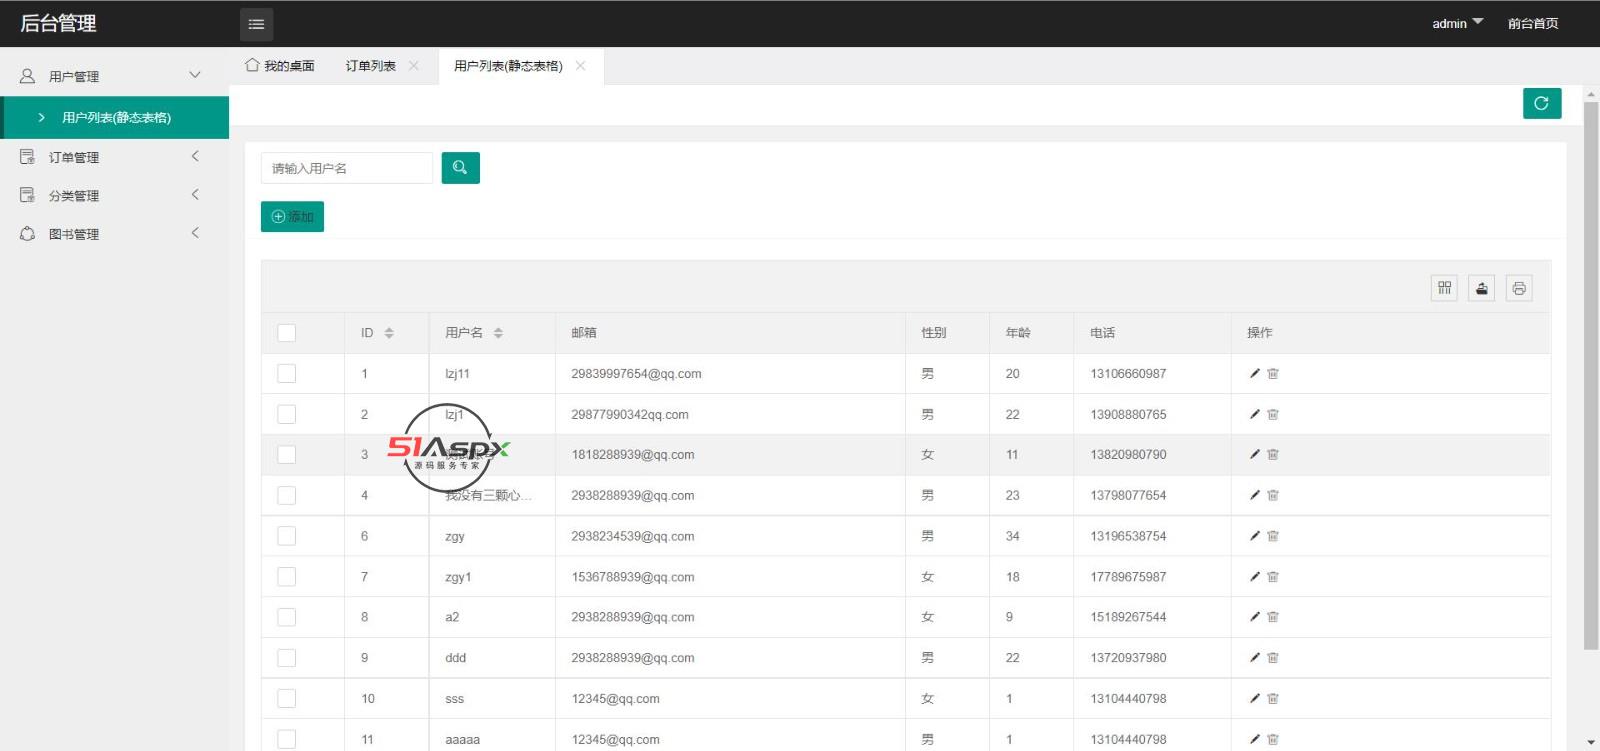Delete user zgy1 with trash icon

[x=1273, y=577]
